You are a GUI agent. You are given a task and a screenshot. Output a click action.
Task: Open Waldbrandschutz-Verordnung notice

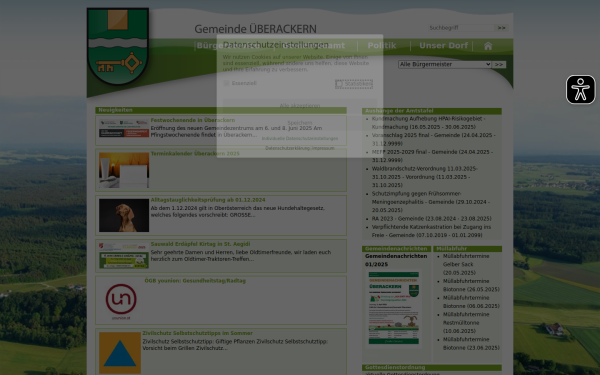point(425,177)
